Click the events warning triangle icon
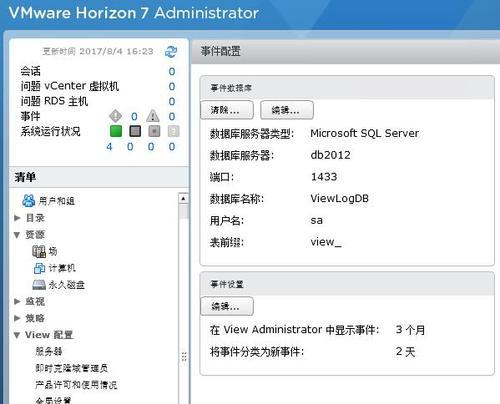500x404 pixels. (x=153, y=116)
